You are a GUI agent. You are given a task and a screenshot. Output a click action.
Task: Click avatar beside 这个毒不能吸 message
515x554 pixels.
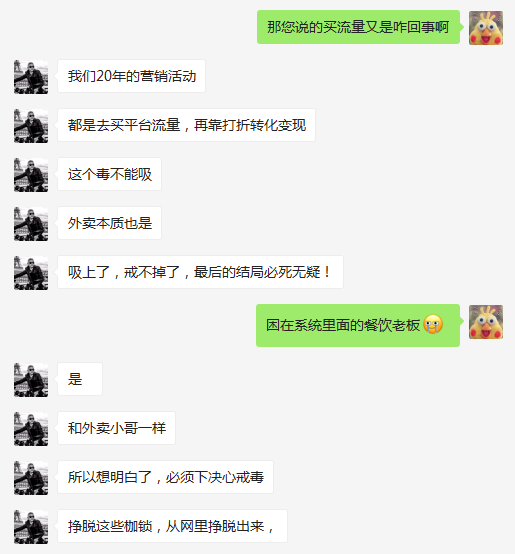pos(31,175)
